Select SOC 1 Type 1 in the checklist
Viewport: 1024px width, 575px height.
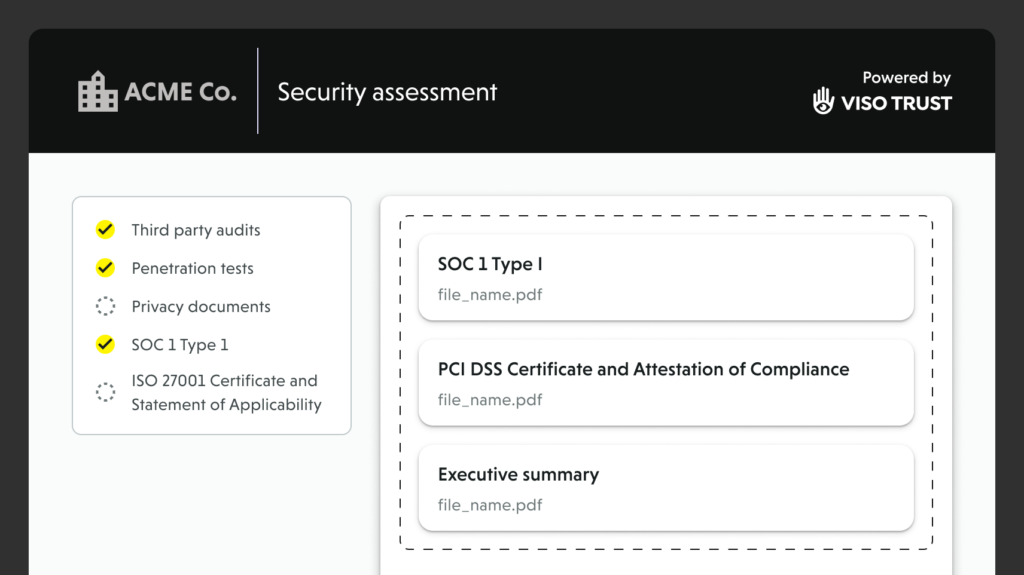click(x=180, y=345)
